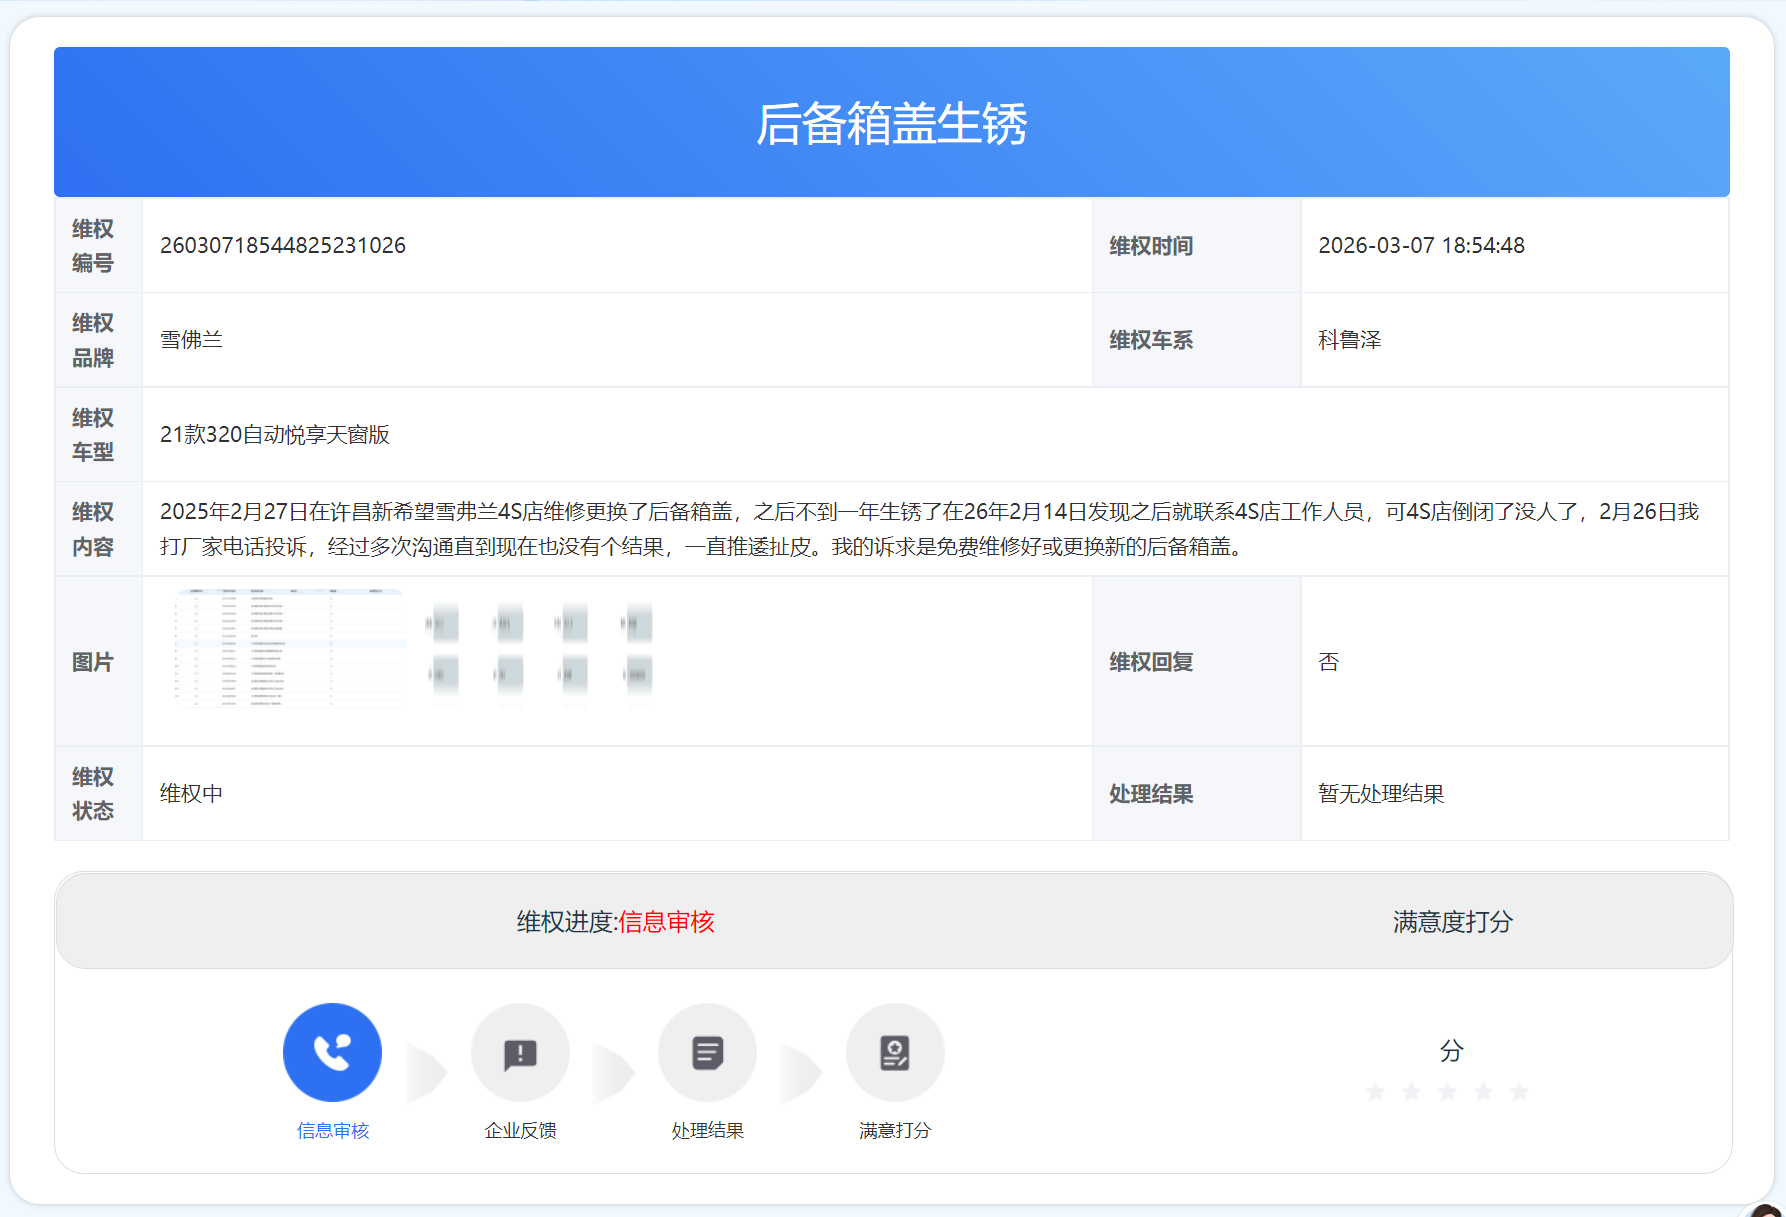Select the 满意打分 step label
This screenshot has width=1786, height=1217.
click(x=895, y=1130)
